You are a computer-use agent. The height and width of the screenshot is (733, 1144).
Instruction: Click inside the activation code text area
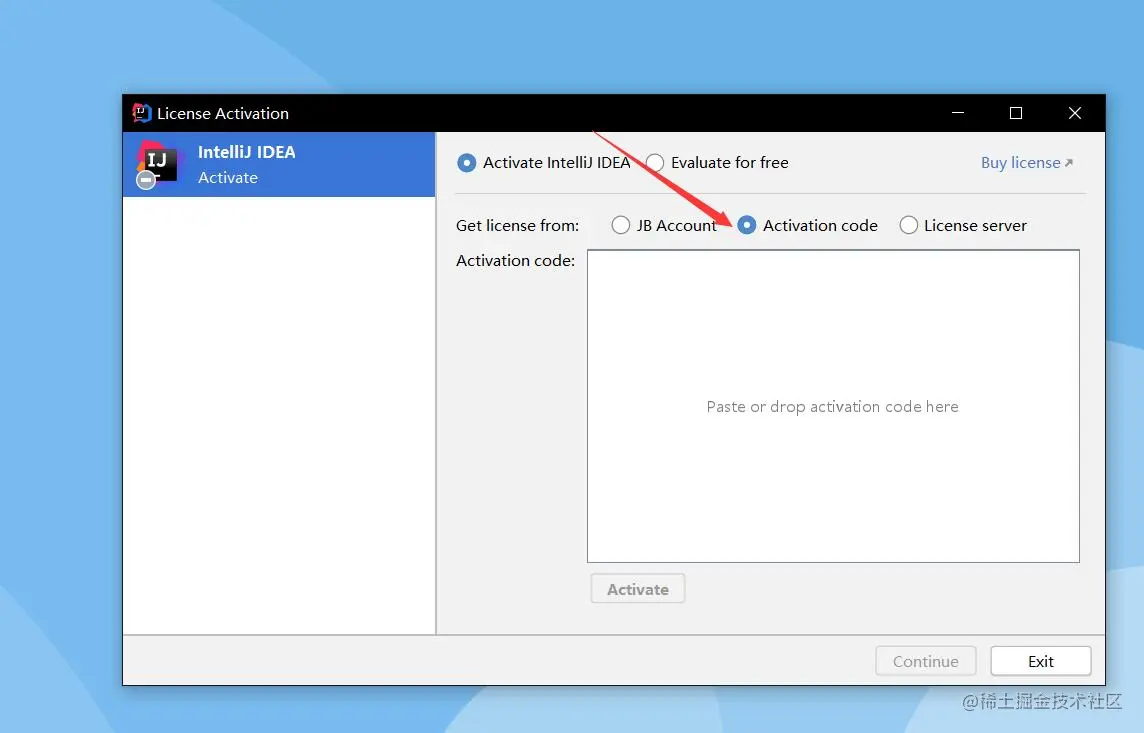[x=833, y=406]
